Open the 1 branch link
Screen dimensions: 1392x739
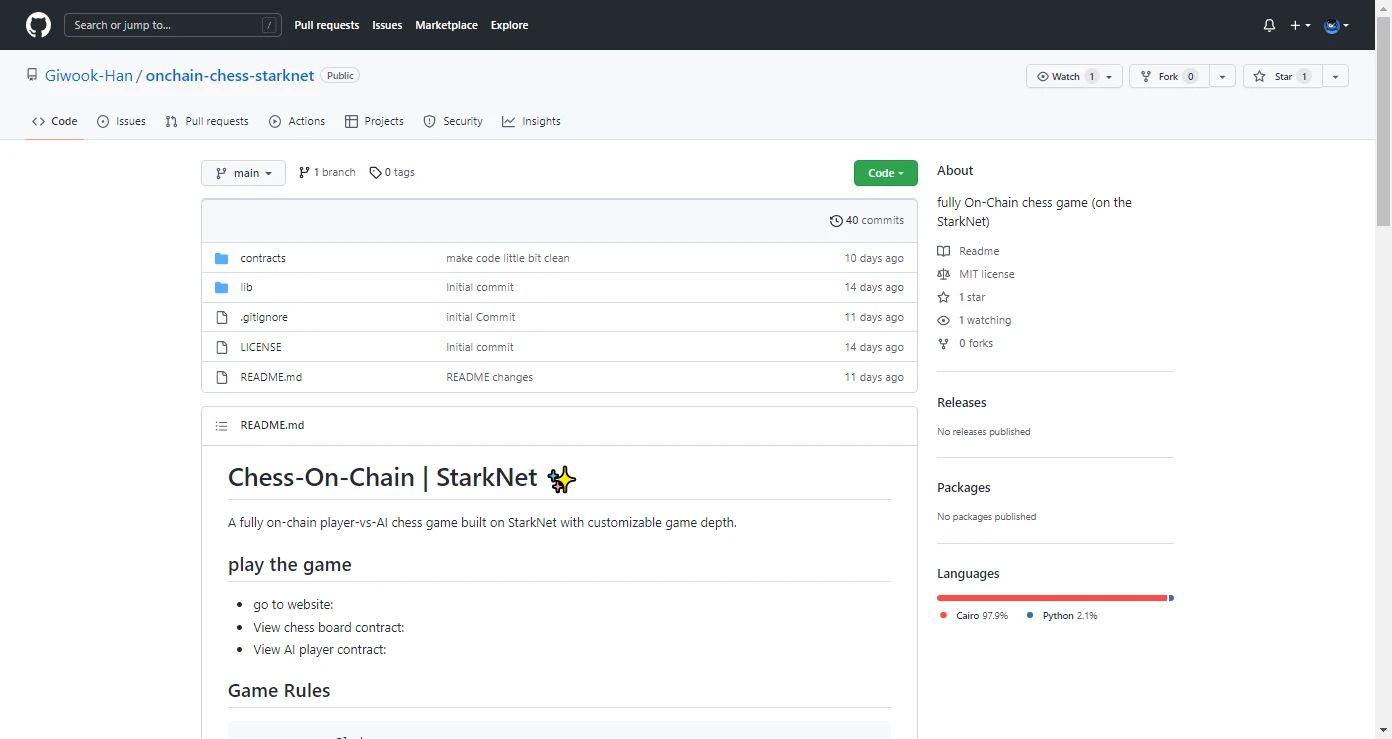point(327,173)
